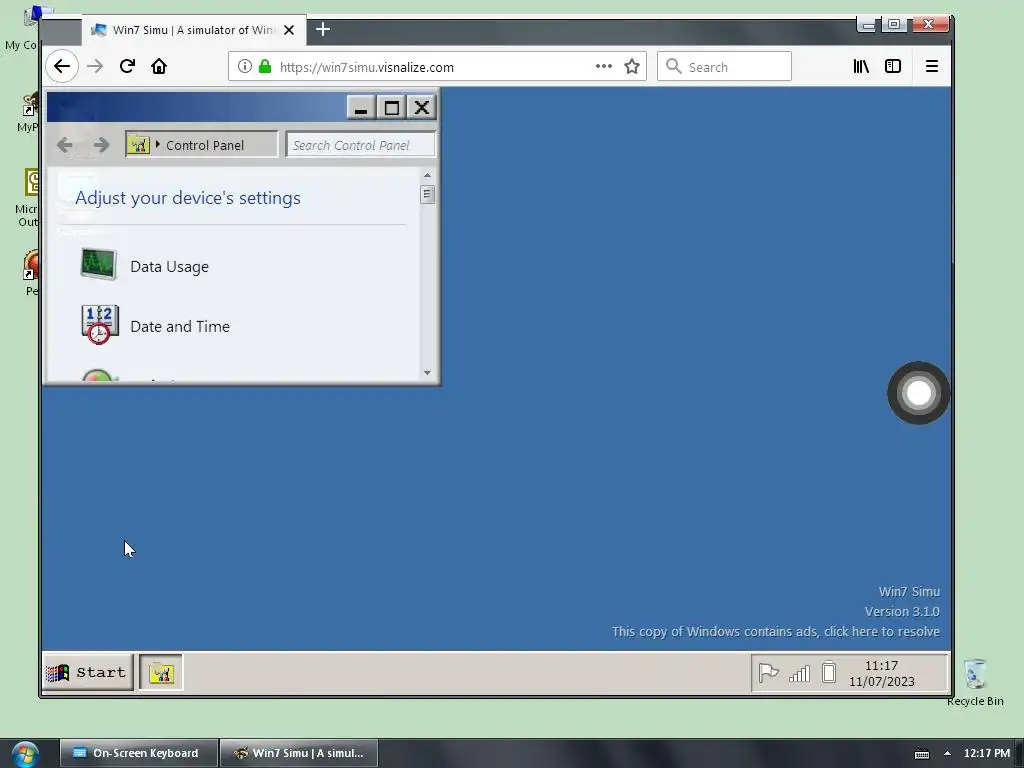This screenshot has height=768, width=1024.
Task: Click the host clock 12:17 PM
Action: 986,753
